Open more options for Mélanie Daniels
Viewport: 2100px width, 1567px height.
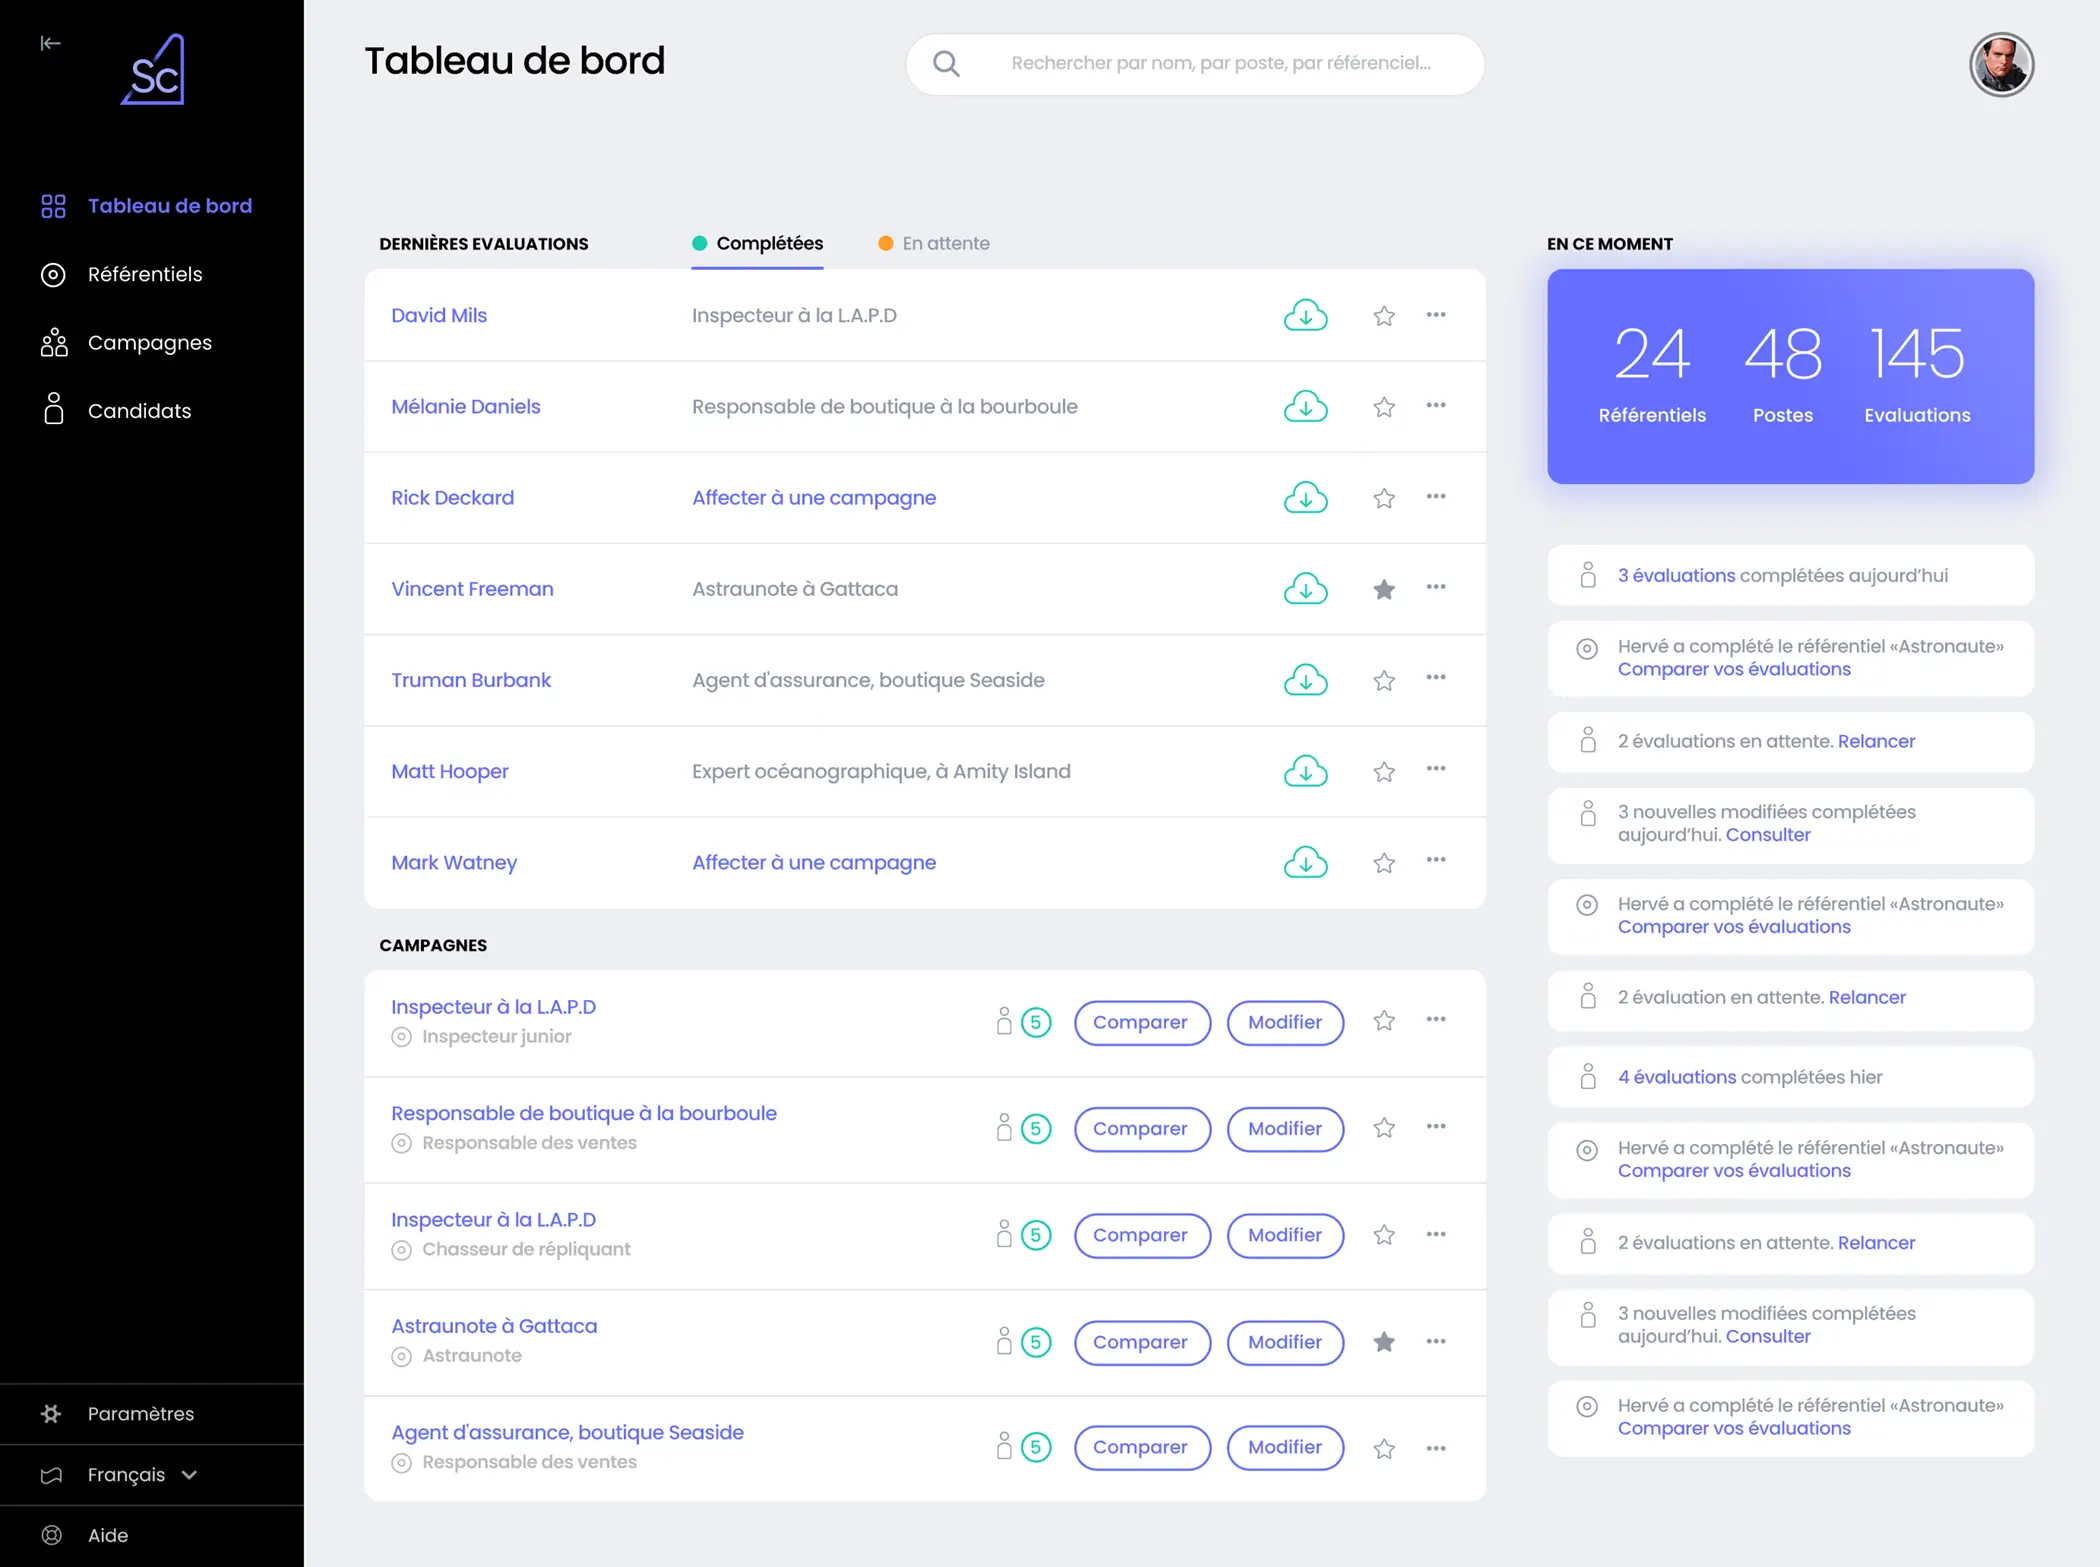point(1436,405)
